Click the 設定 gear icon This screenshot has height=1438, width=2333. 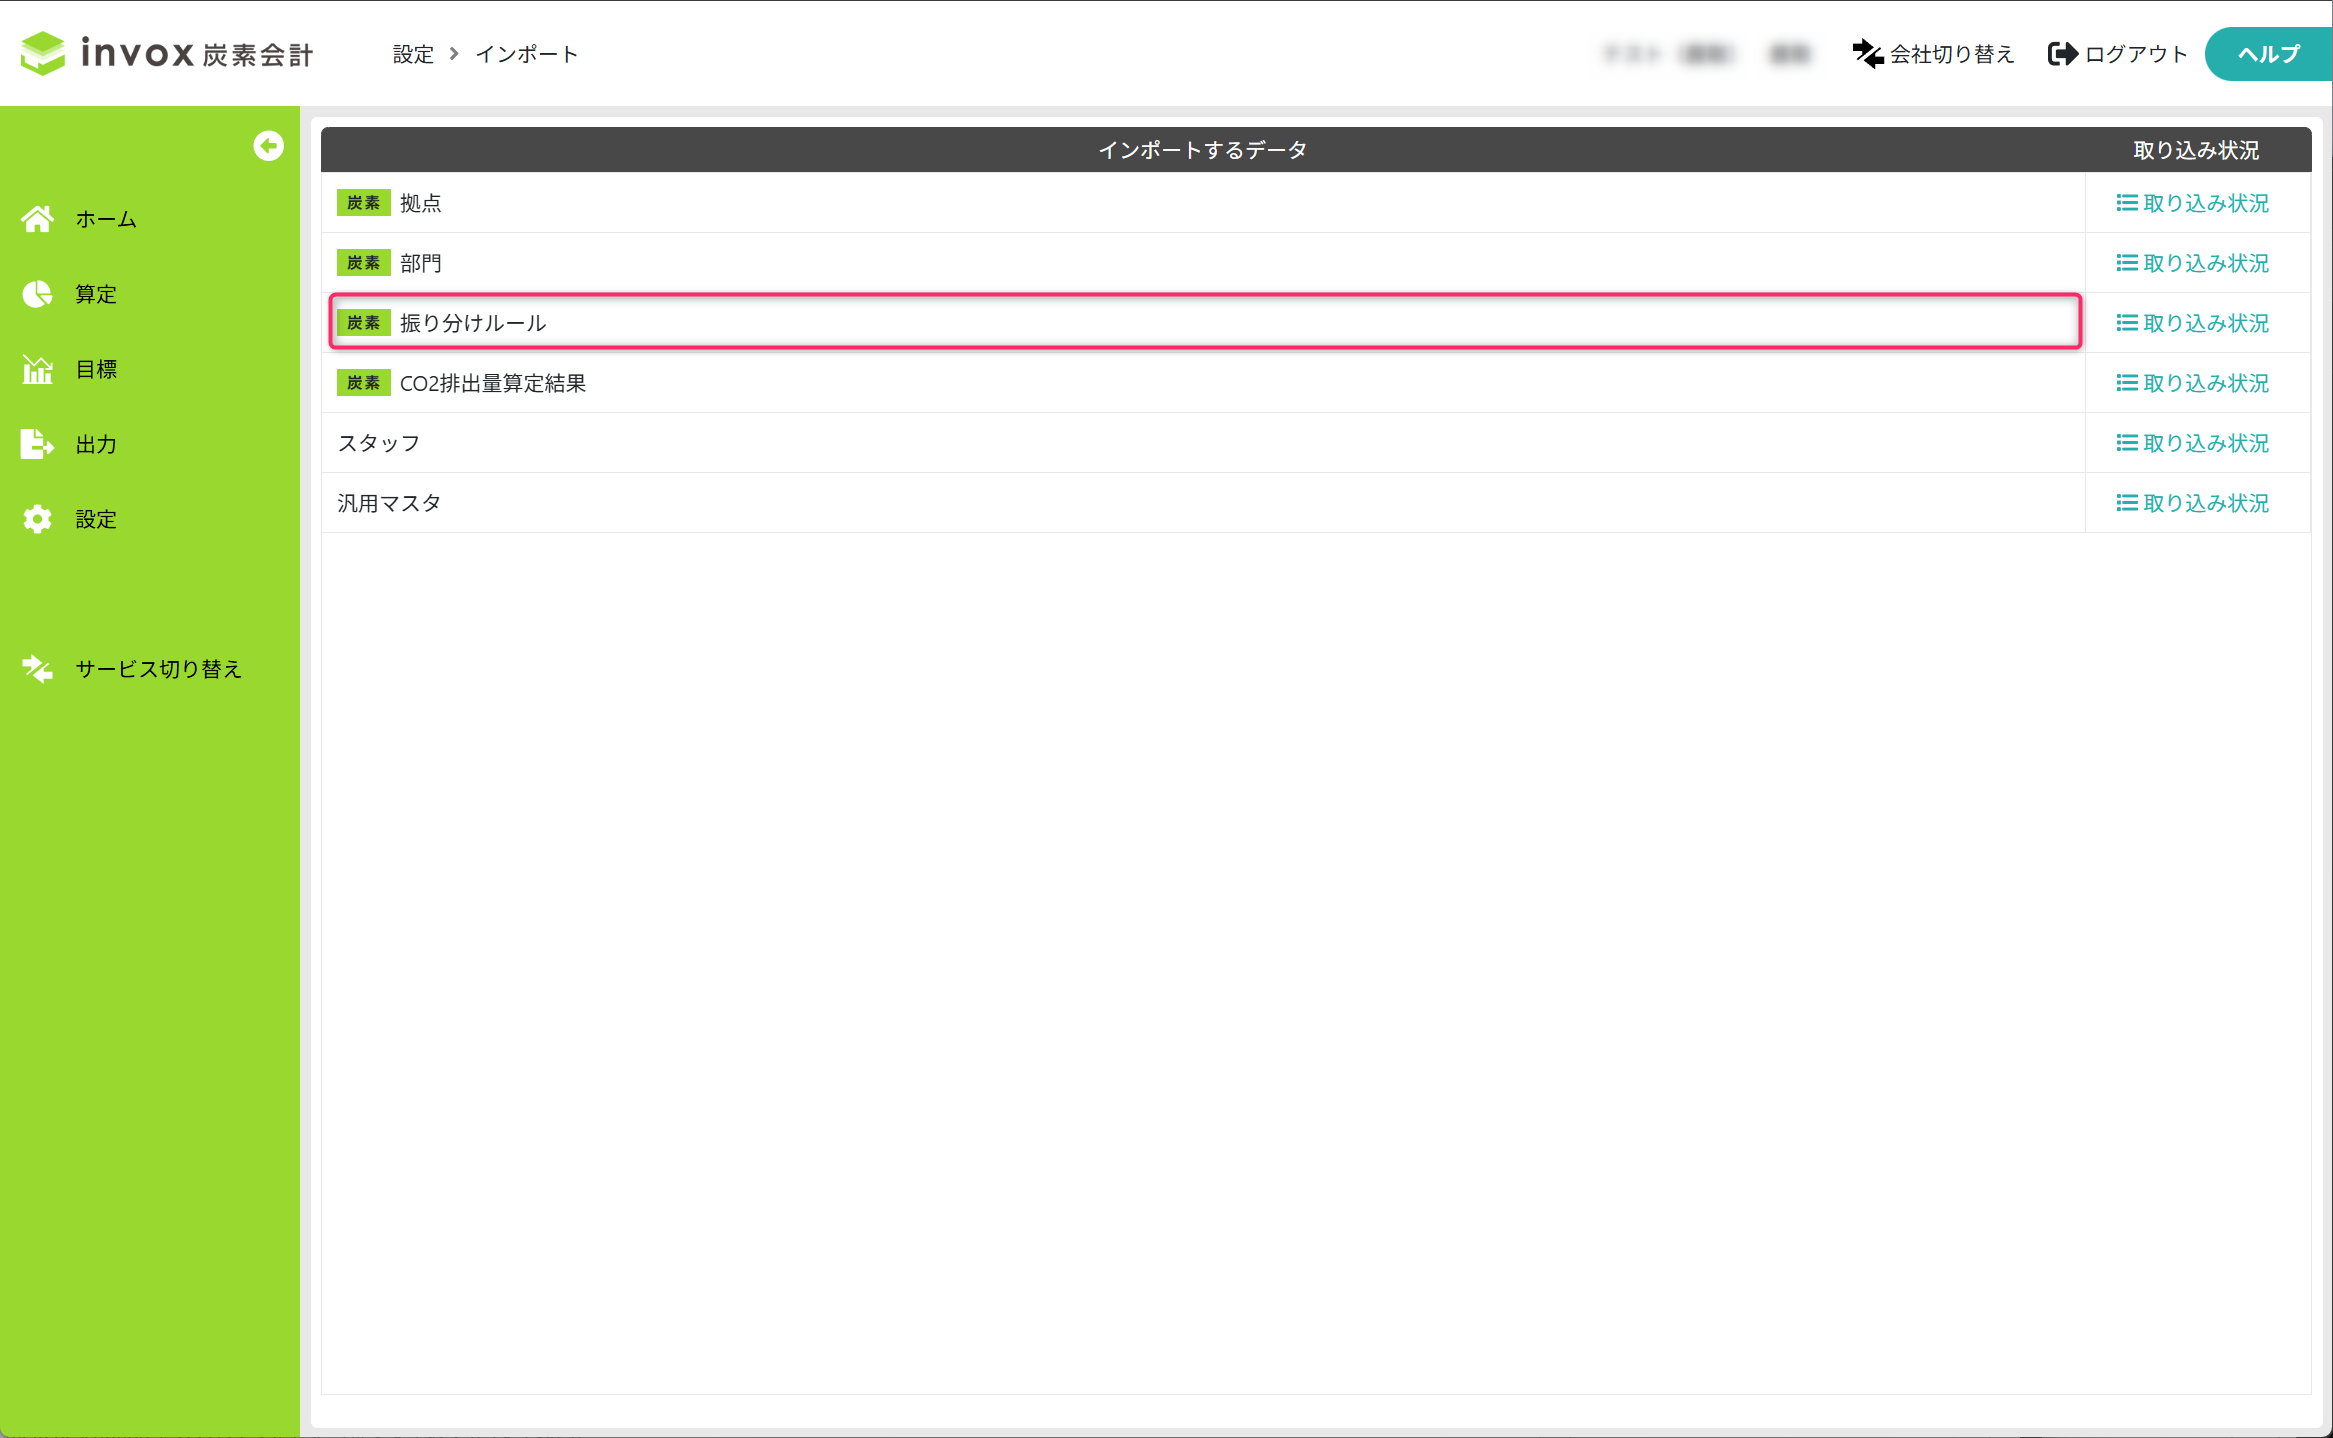[38, 519]
